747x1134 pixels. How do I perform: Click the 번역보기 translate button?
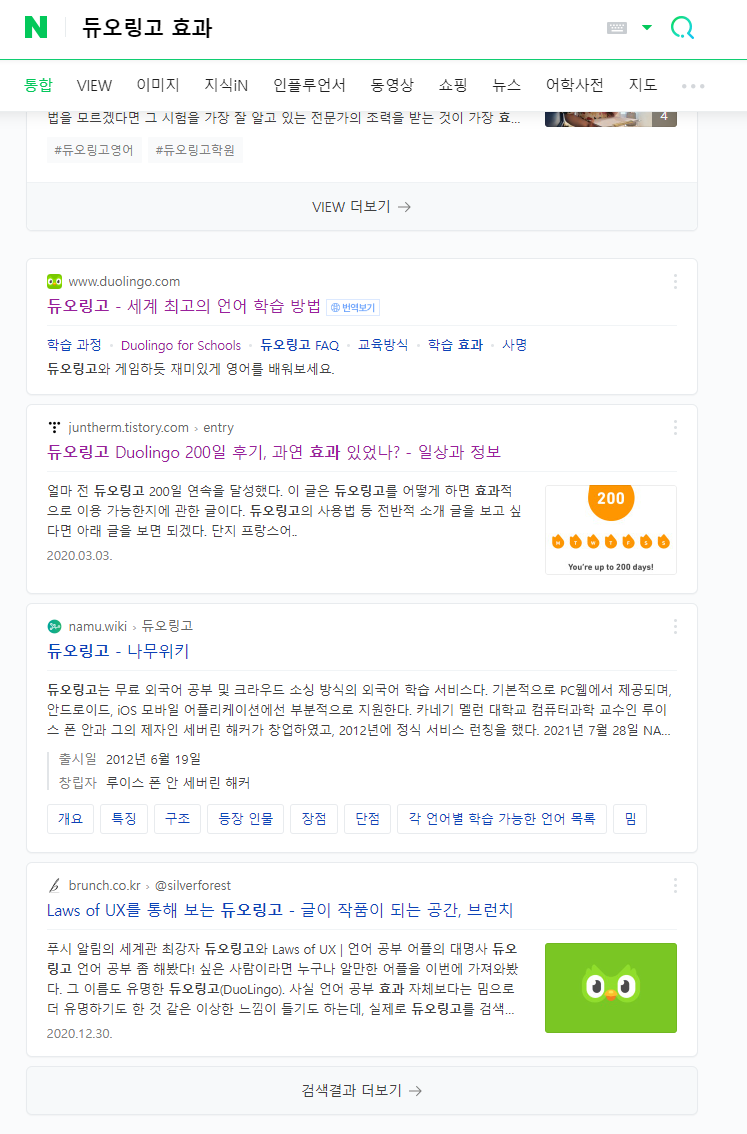pyautogui.click(x=353, y=307)
